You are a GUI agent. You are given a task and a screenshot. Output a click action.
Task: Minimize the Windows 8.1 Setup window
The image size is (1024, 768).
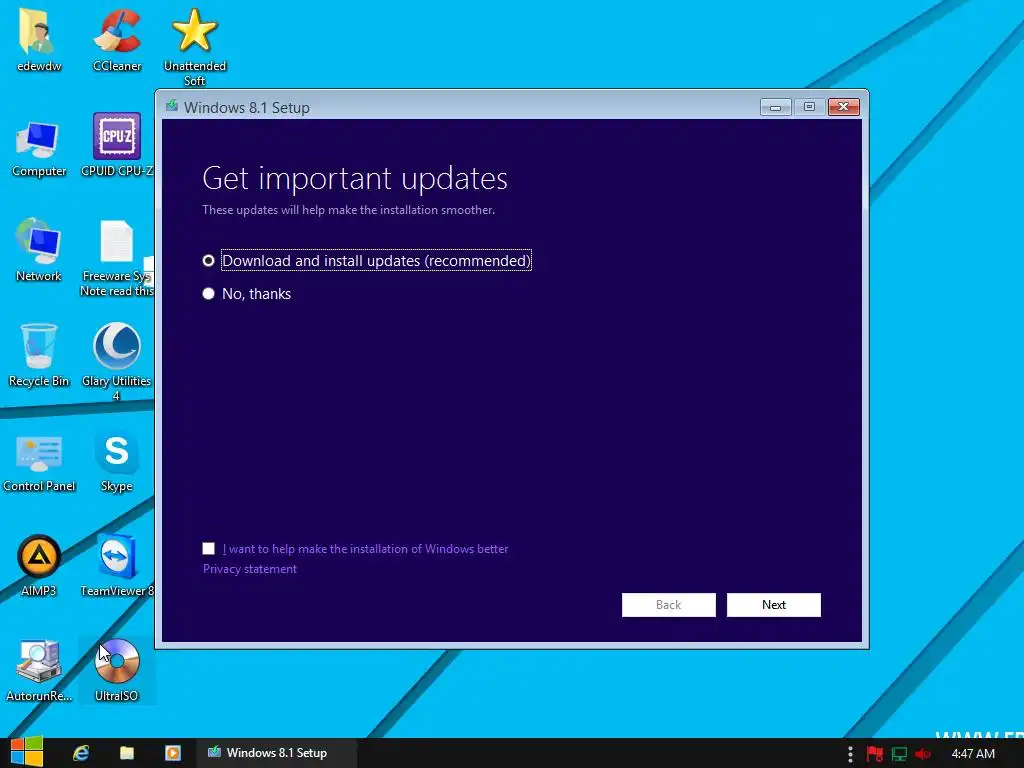pyautogui.click(x=776, y=107)
